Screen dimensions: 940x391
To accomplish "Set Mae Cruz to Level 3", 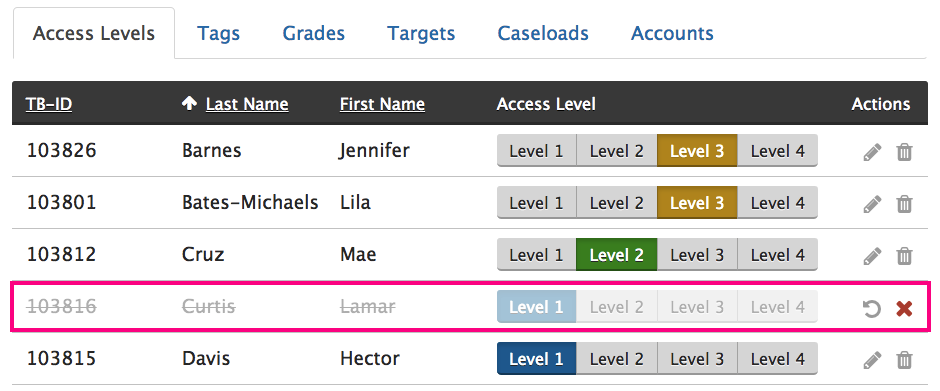I will [x=697, y=255].
